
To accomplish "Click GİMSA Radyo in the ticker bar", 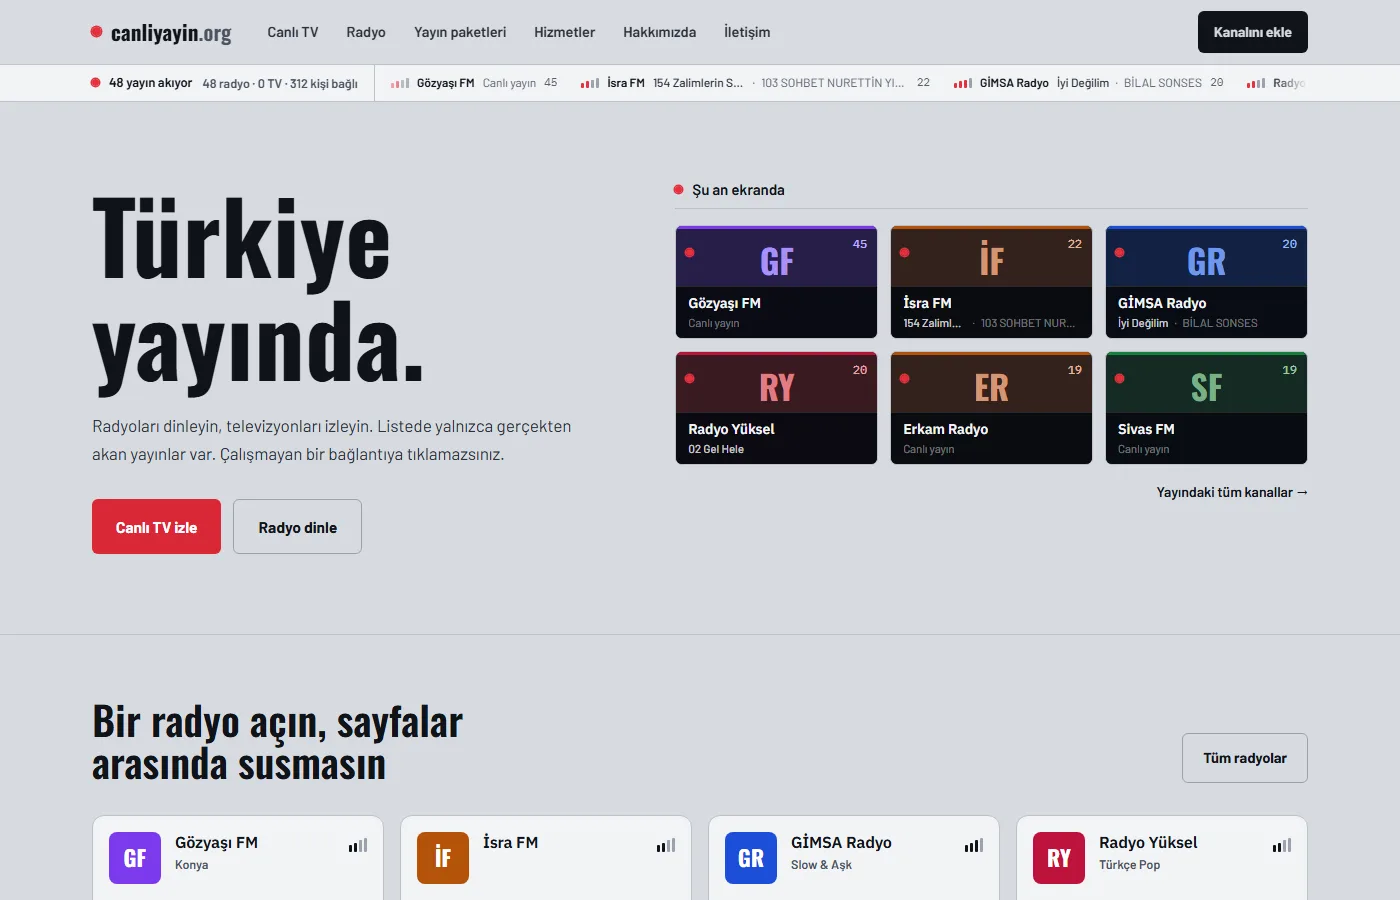I will pyautogui.click(x=1014, y=83).
